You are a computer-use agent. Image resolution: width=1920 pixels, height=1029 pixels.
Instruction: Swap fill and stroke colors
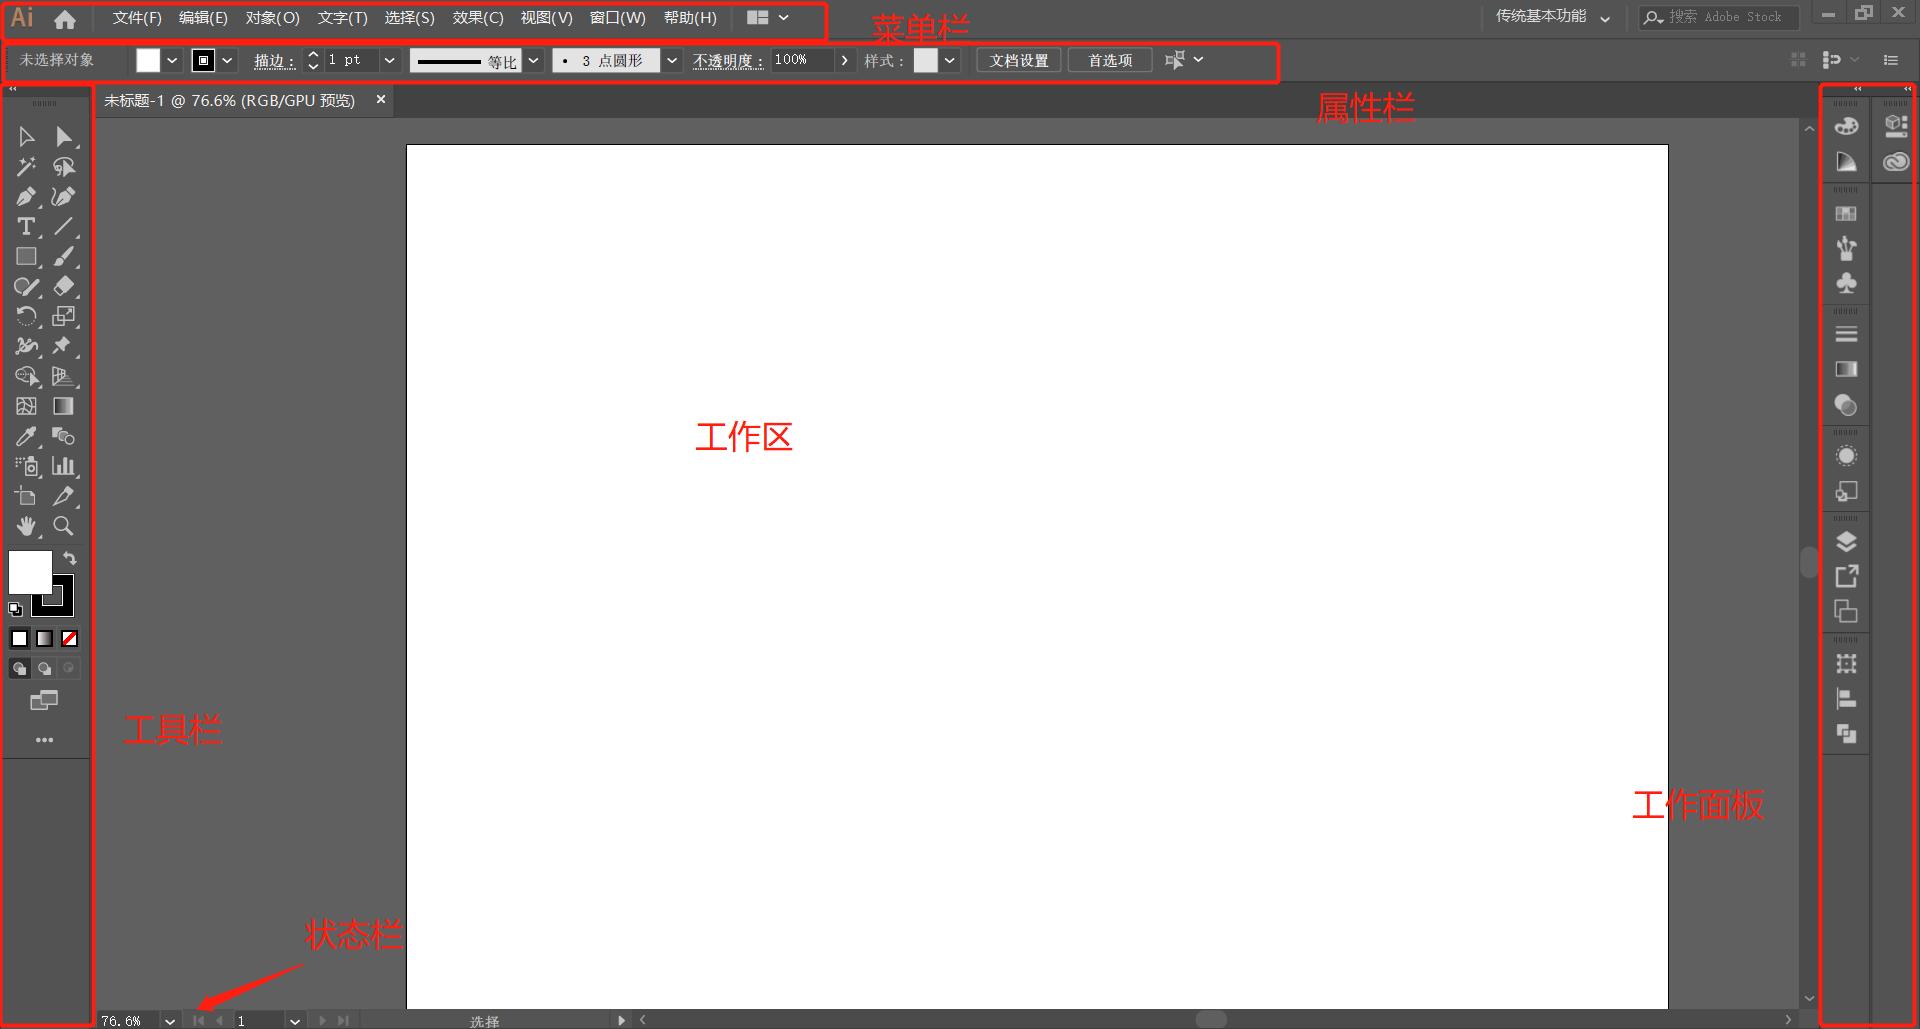(70, 558)
